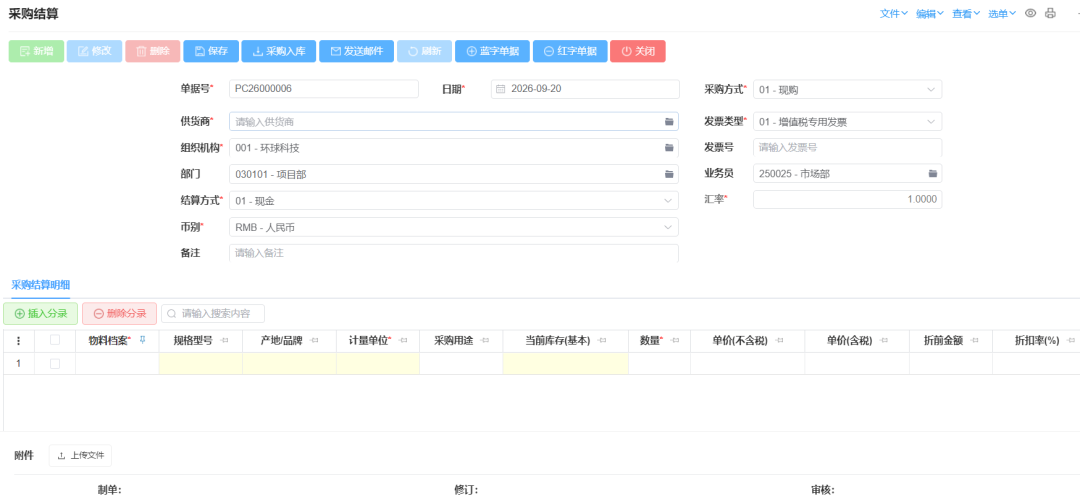Image resolution: width=1080 pixels, height=502 pixels.
Task: Click the printer icon in top bar
Action: (1050, 13)
